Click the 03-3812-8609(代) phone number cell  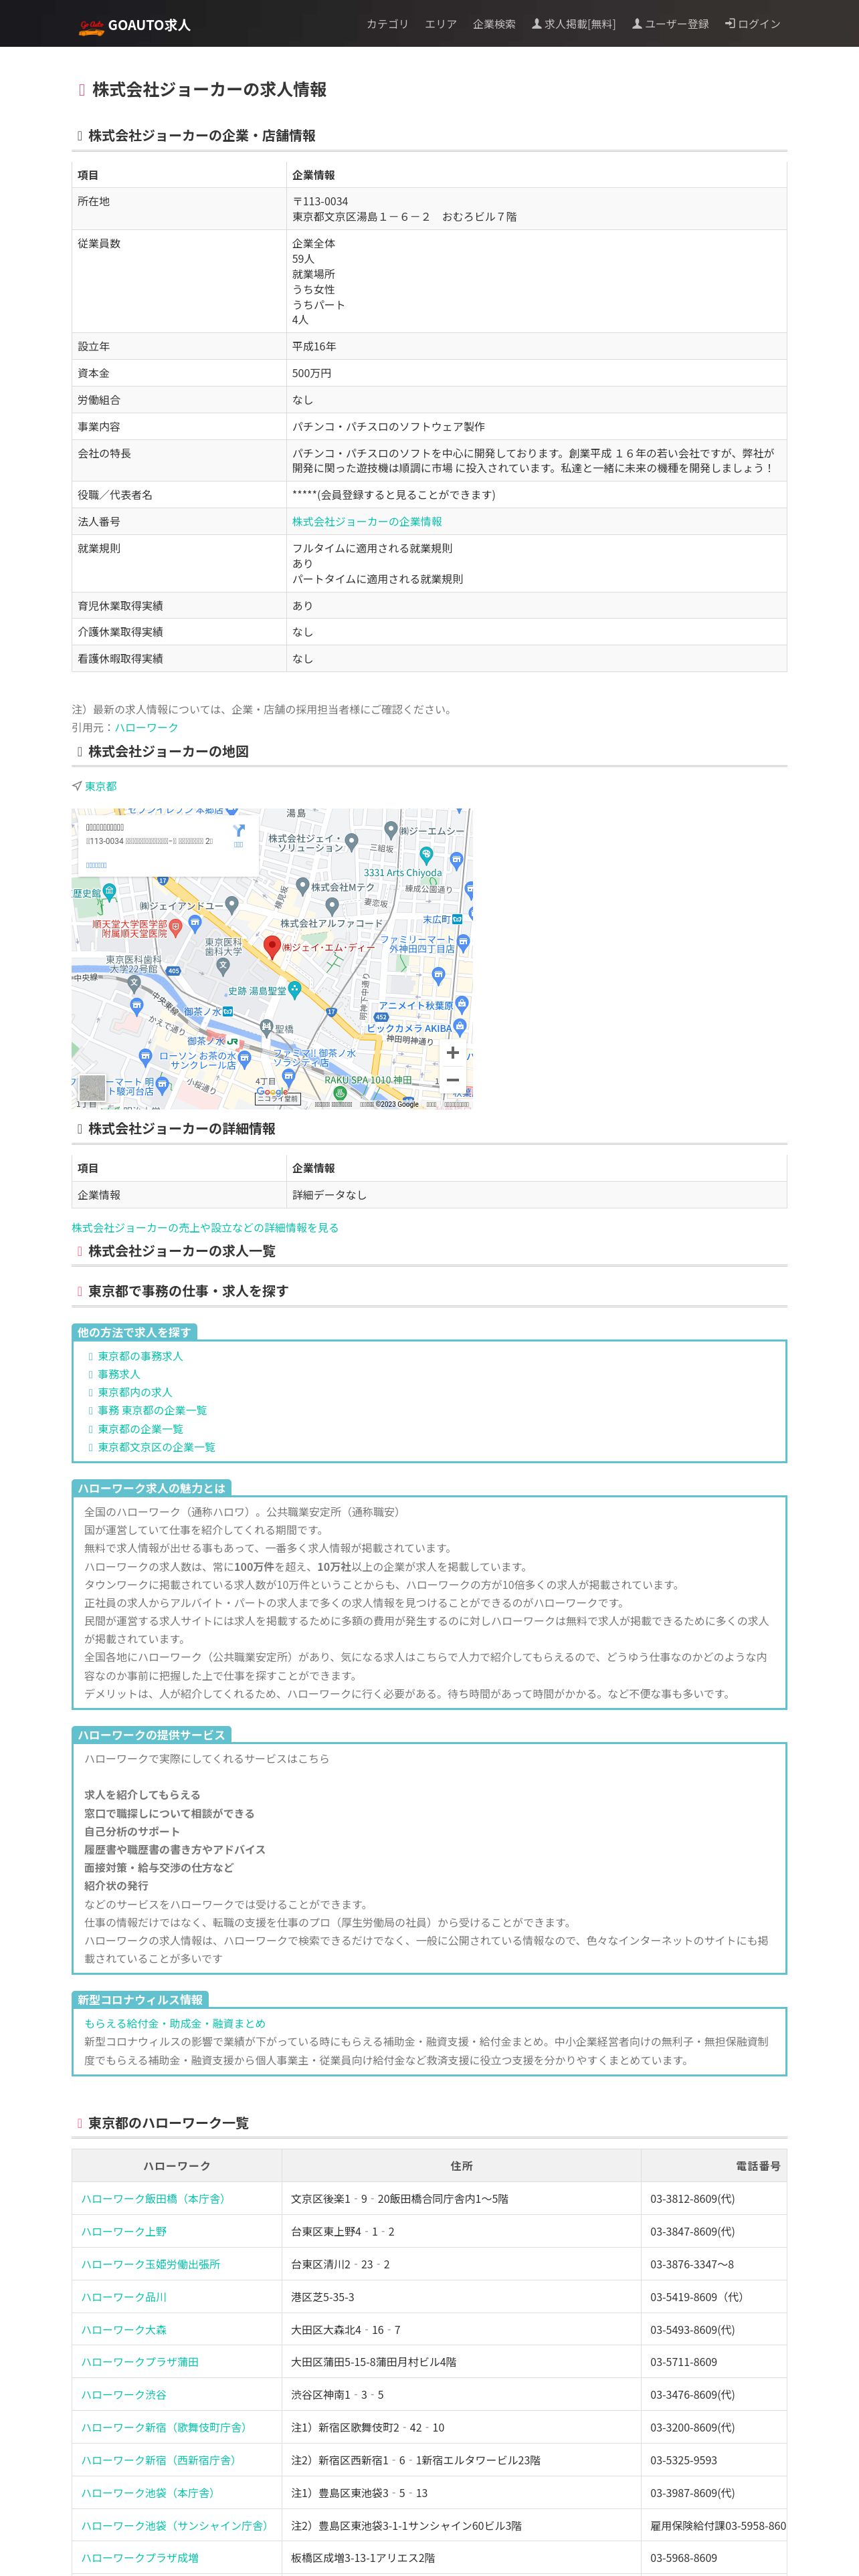point(714,2198)
